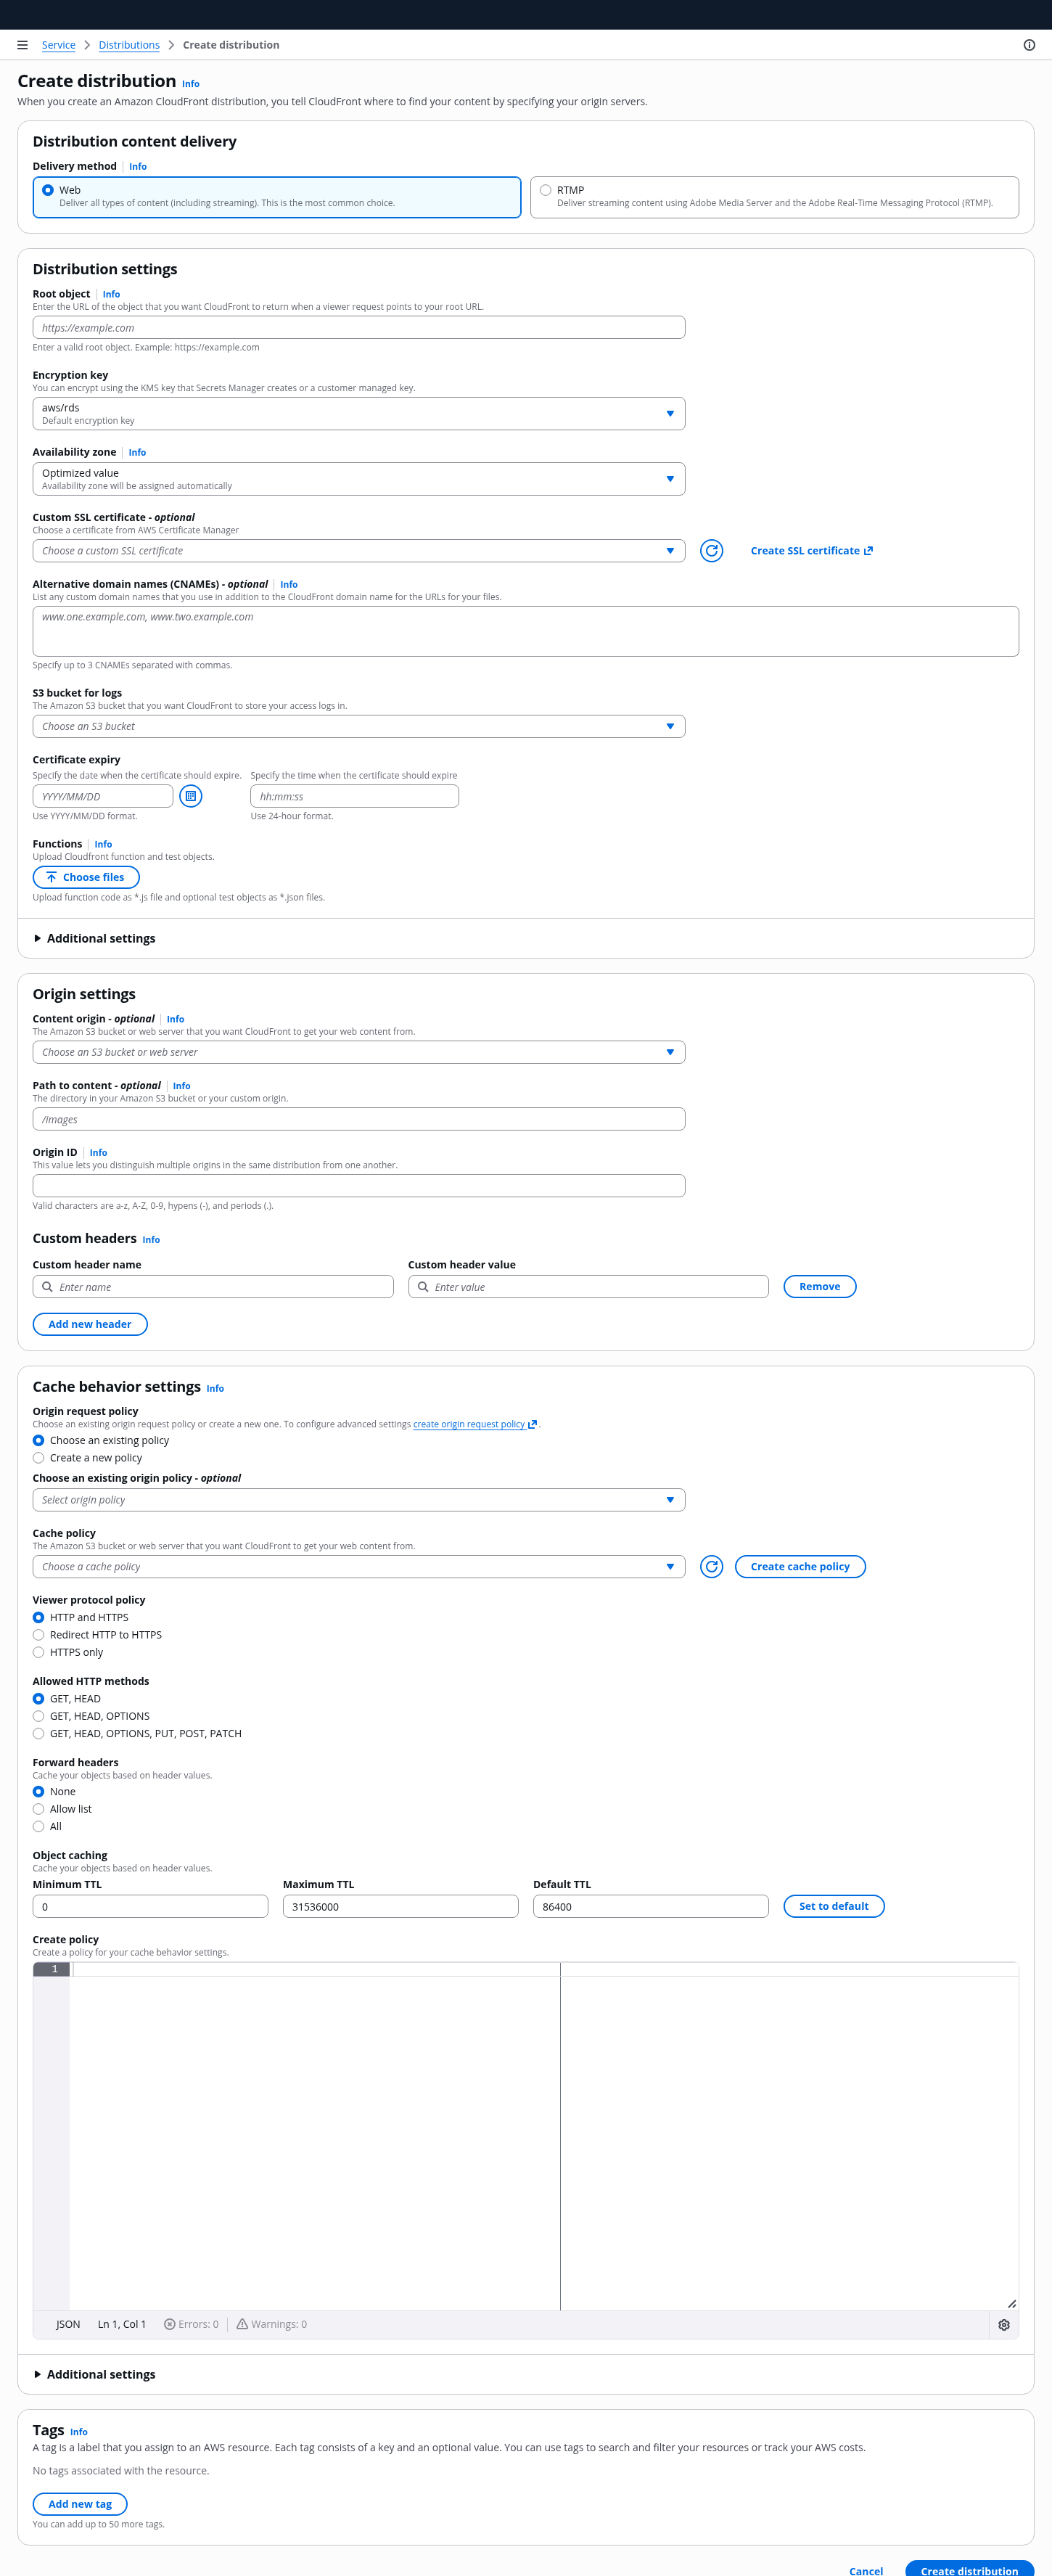Click the Choose files upload button

coord(86,877)
